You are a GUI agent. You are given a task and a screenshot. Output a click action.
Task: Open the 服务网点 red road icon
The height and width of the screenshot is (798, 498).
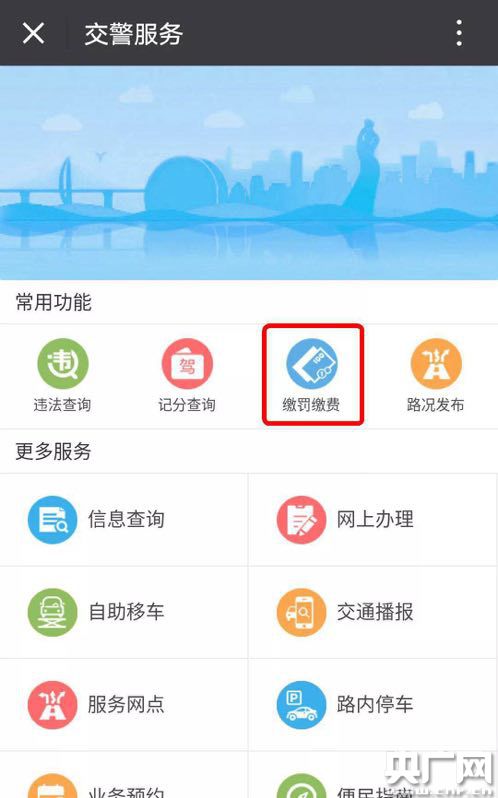coord(52,705)
